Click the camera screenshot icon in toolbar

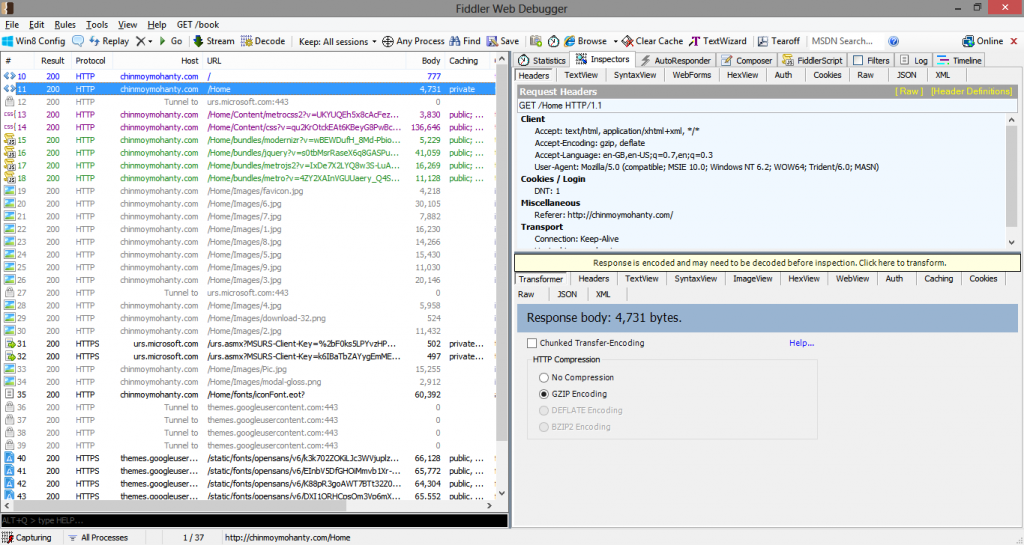536,41
